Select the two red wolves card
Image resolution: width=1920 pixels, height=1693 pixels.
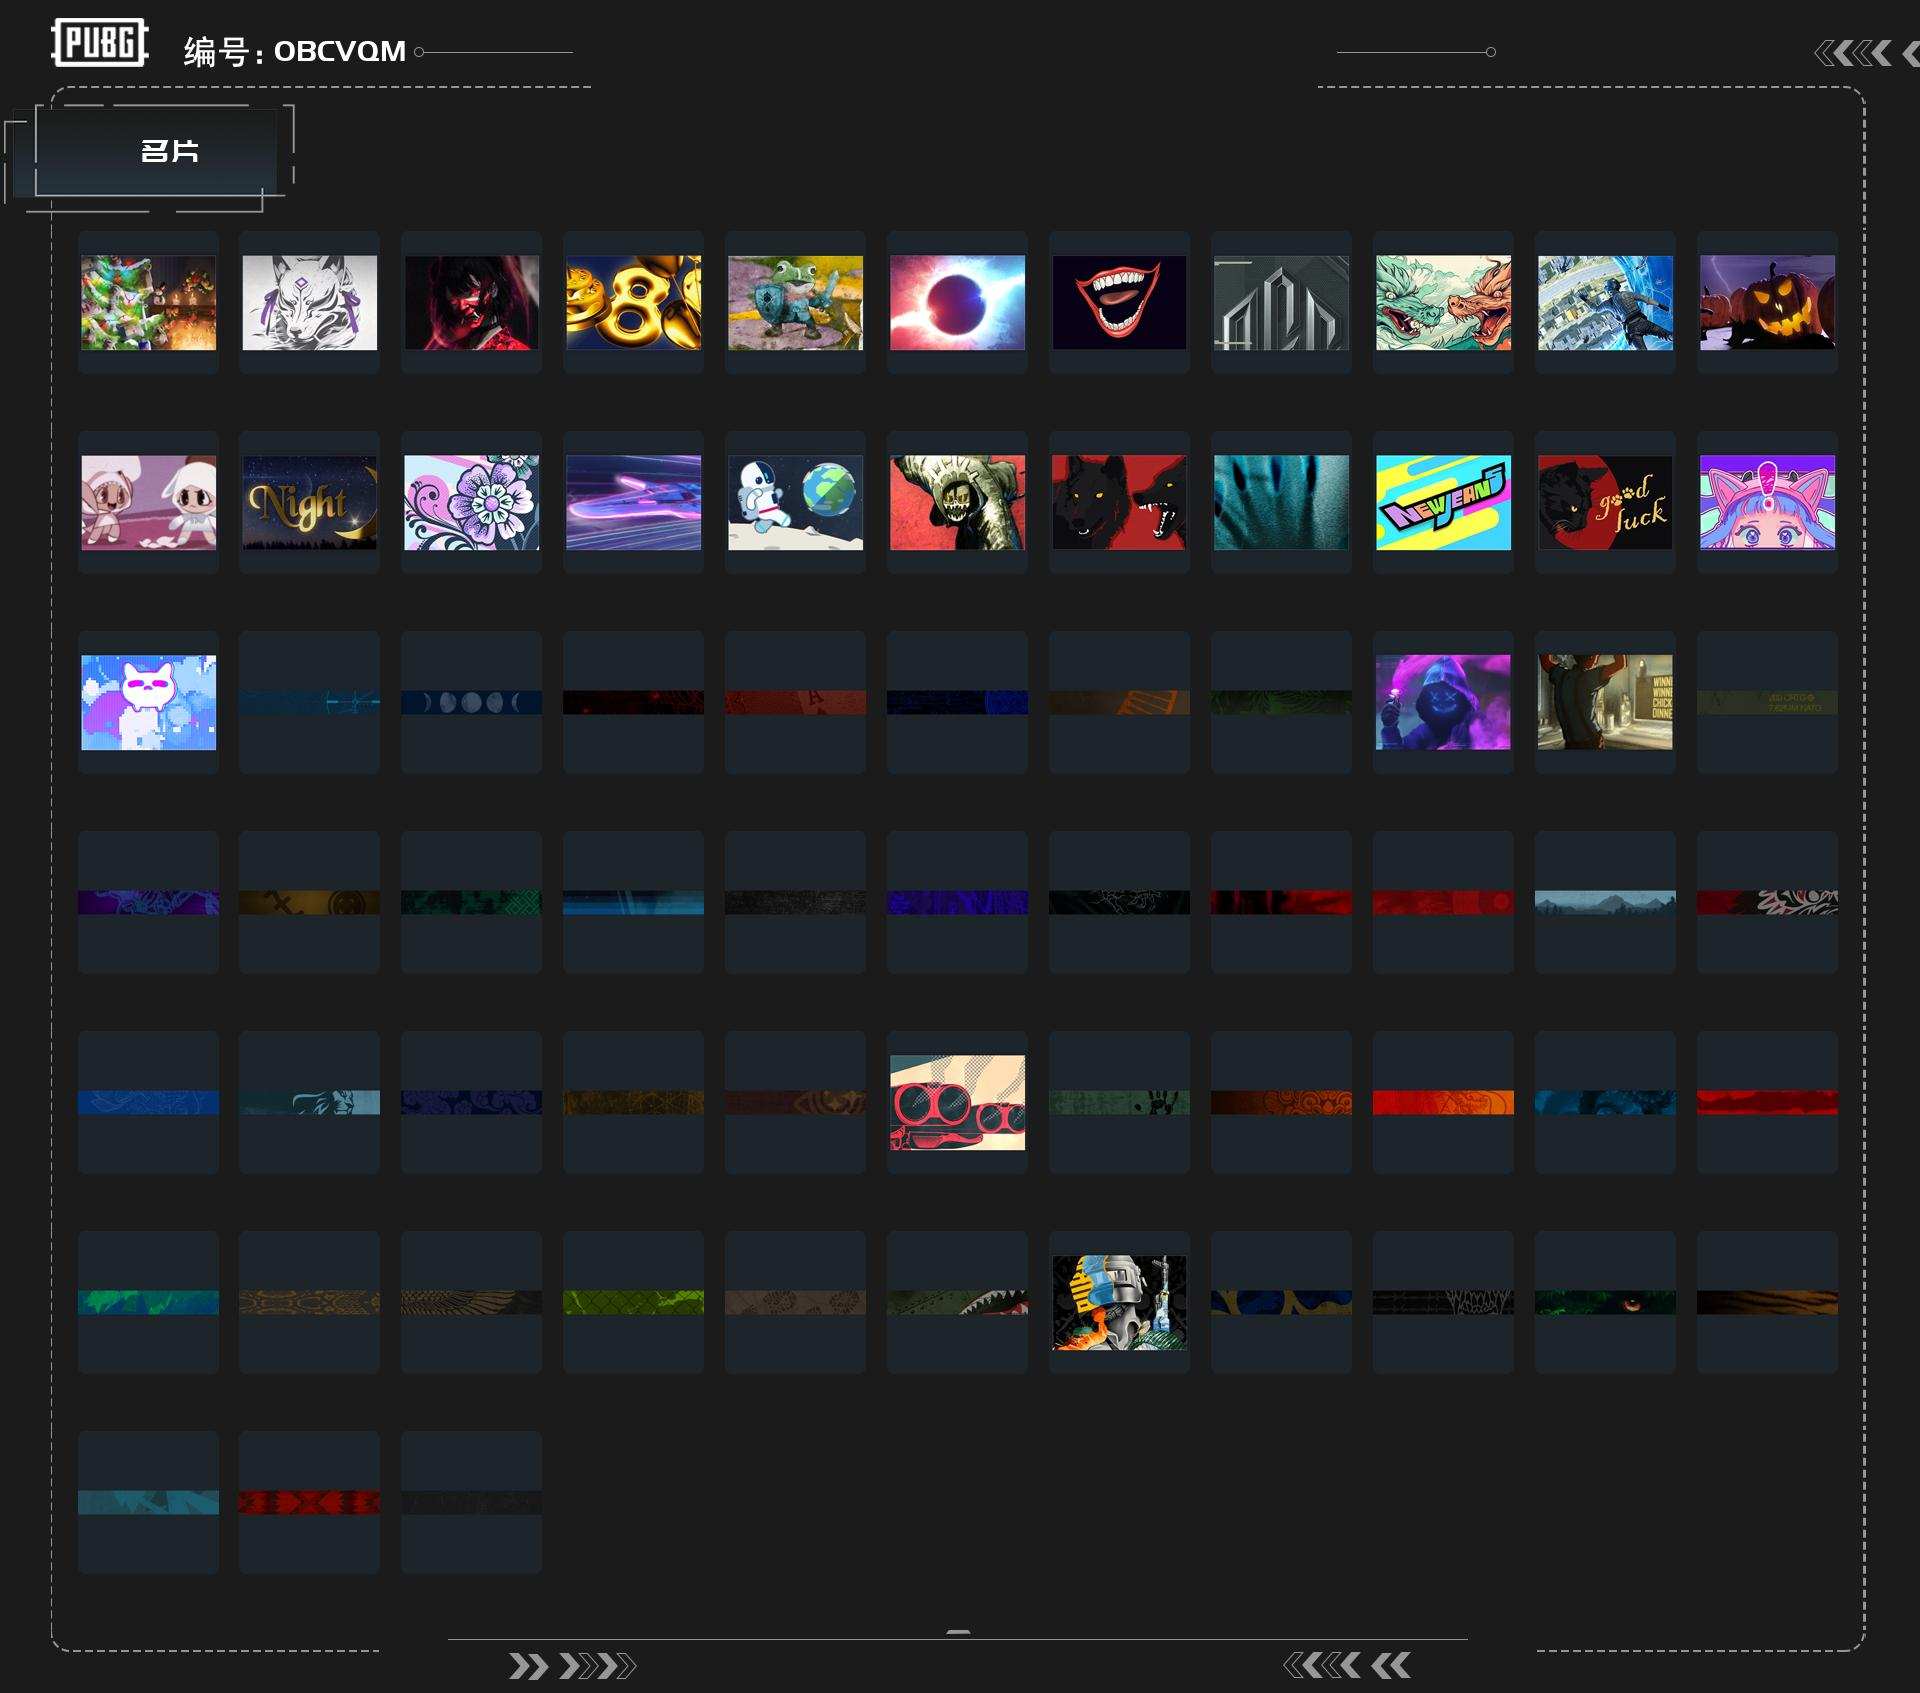[x=1119, y=502]
